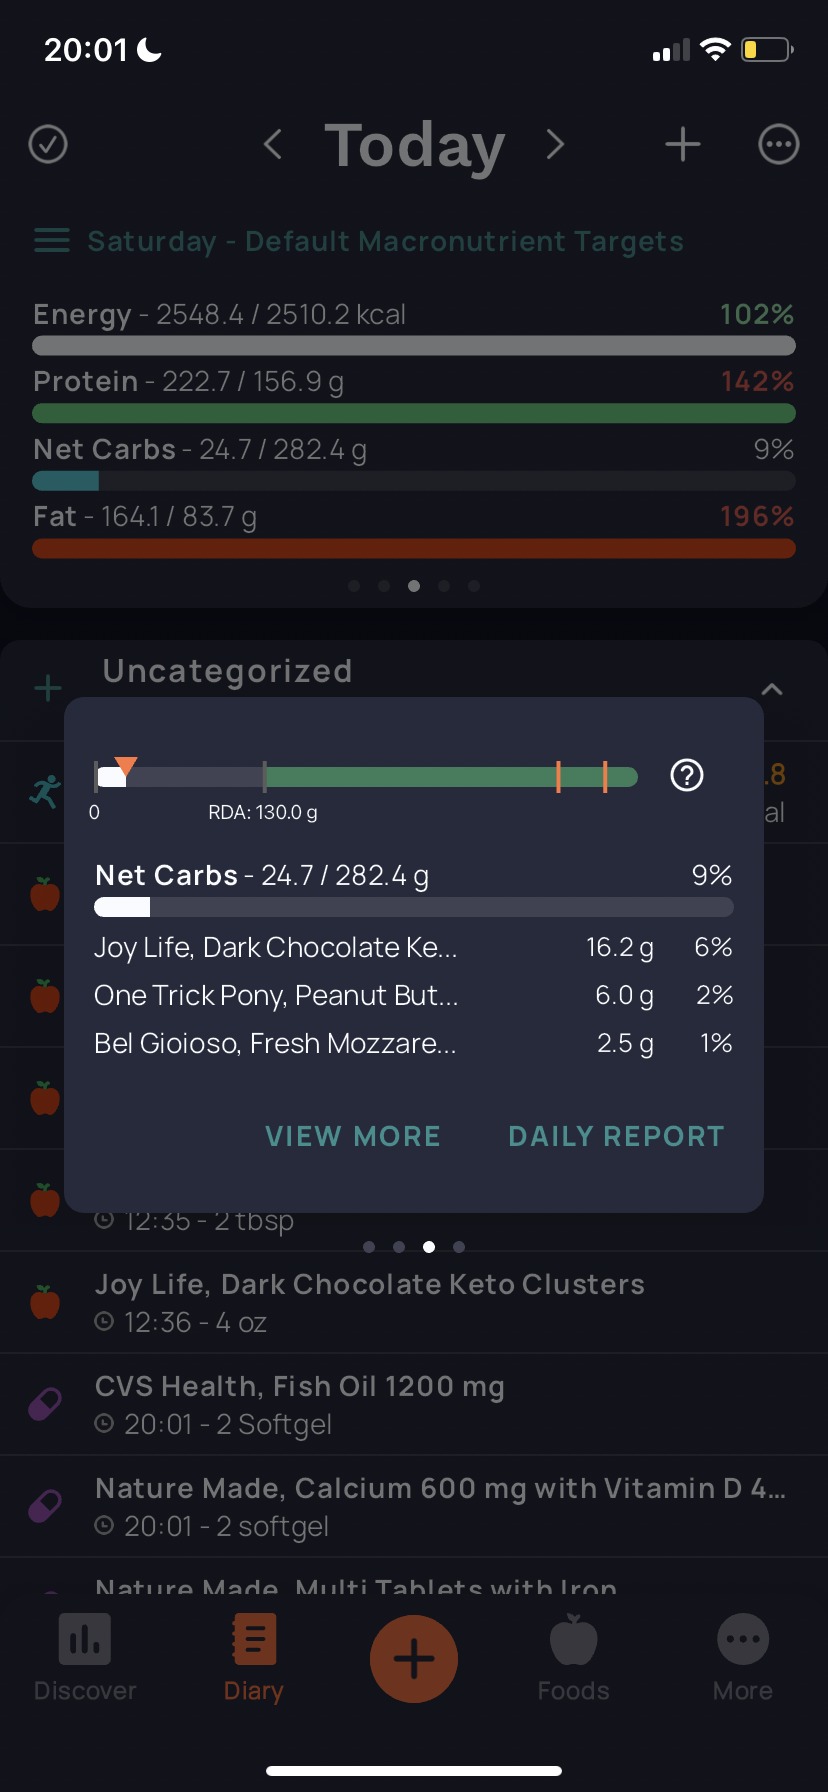
Task: Add item to Uncategorized with plus icon
Action: [48, 688]
